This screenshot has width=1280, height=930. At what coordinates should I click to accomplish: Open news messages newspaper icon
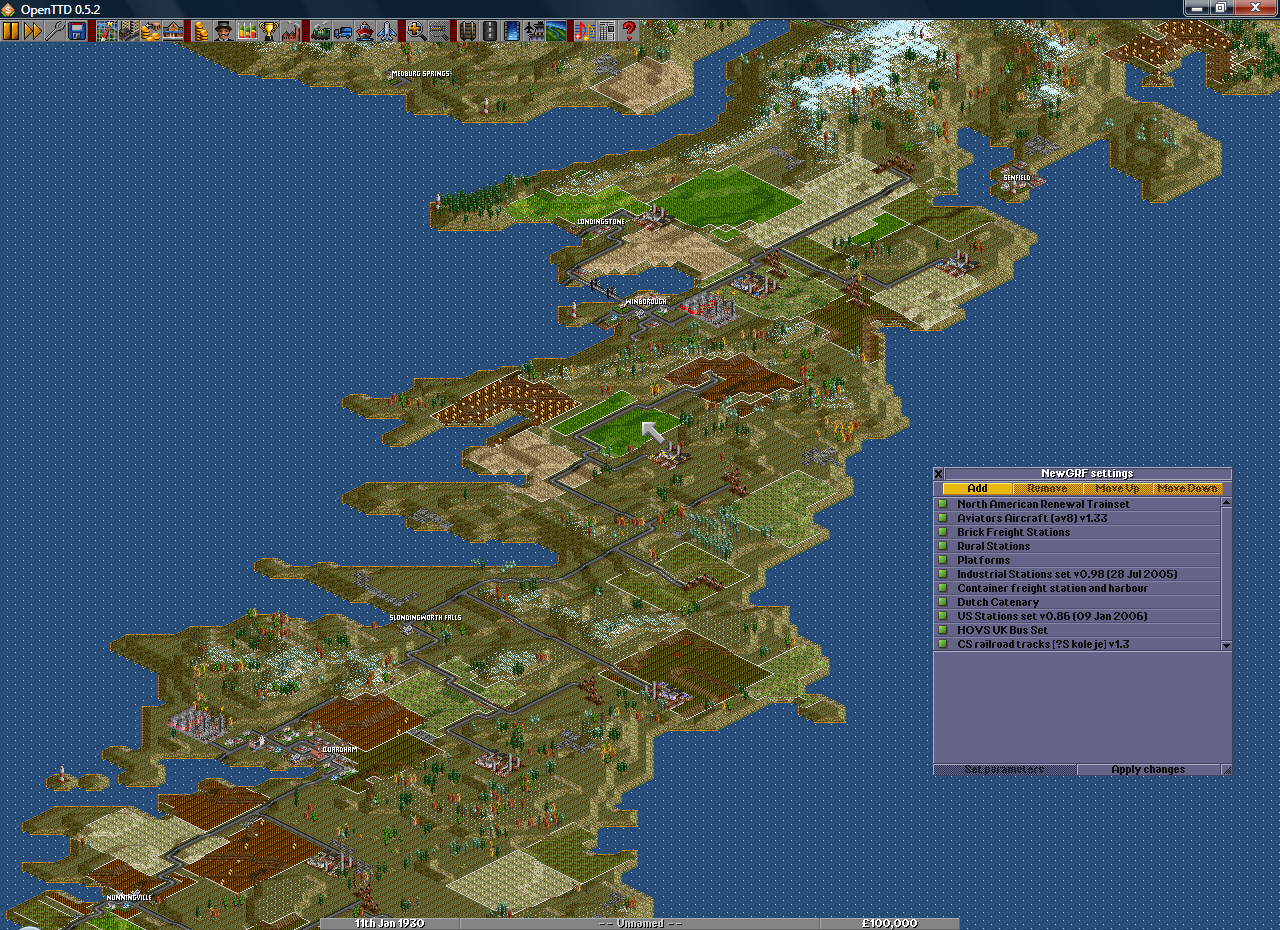point(606,31)
